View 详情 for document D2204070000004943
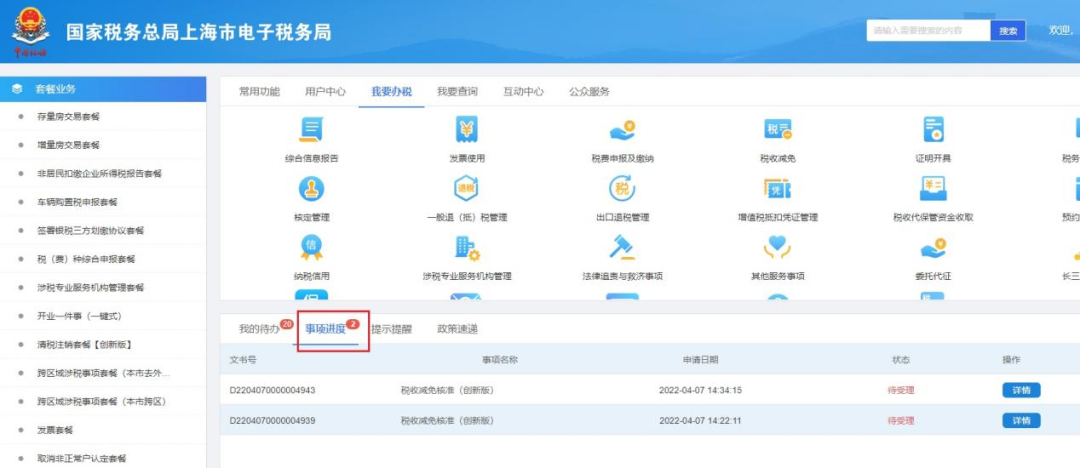 (x=1021, y=390)
